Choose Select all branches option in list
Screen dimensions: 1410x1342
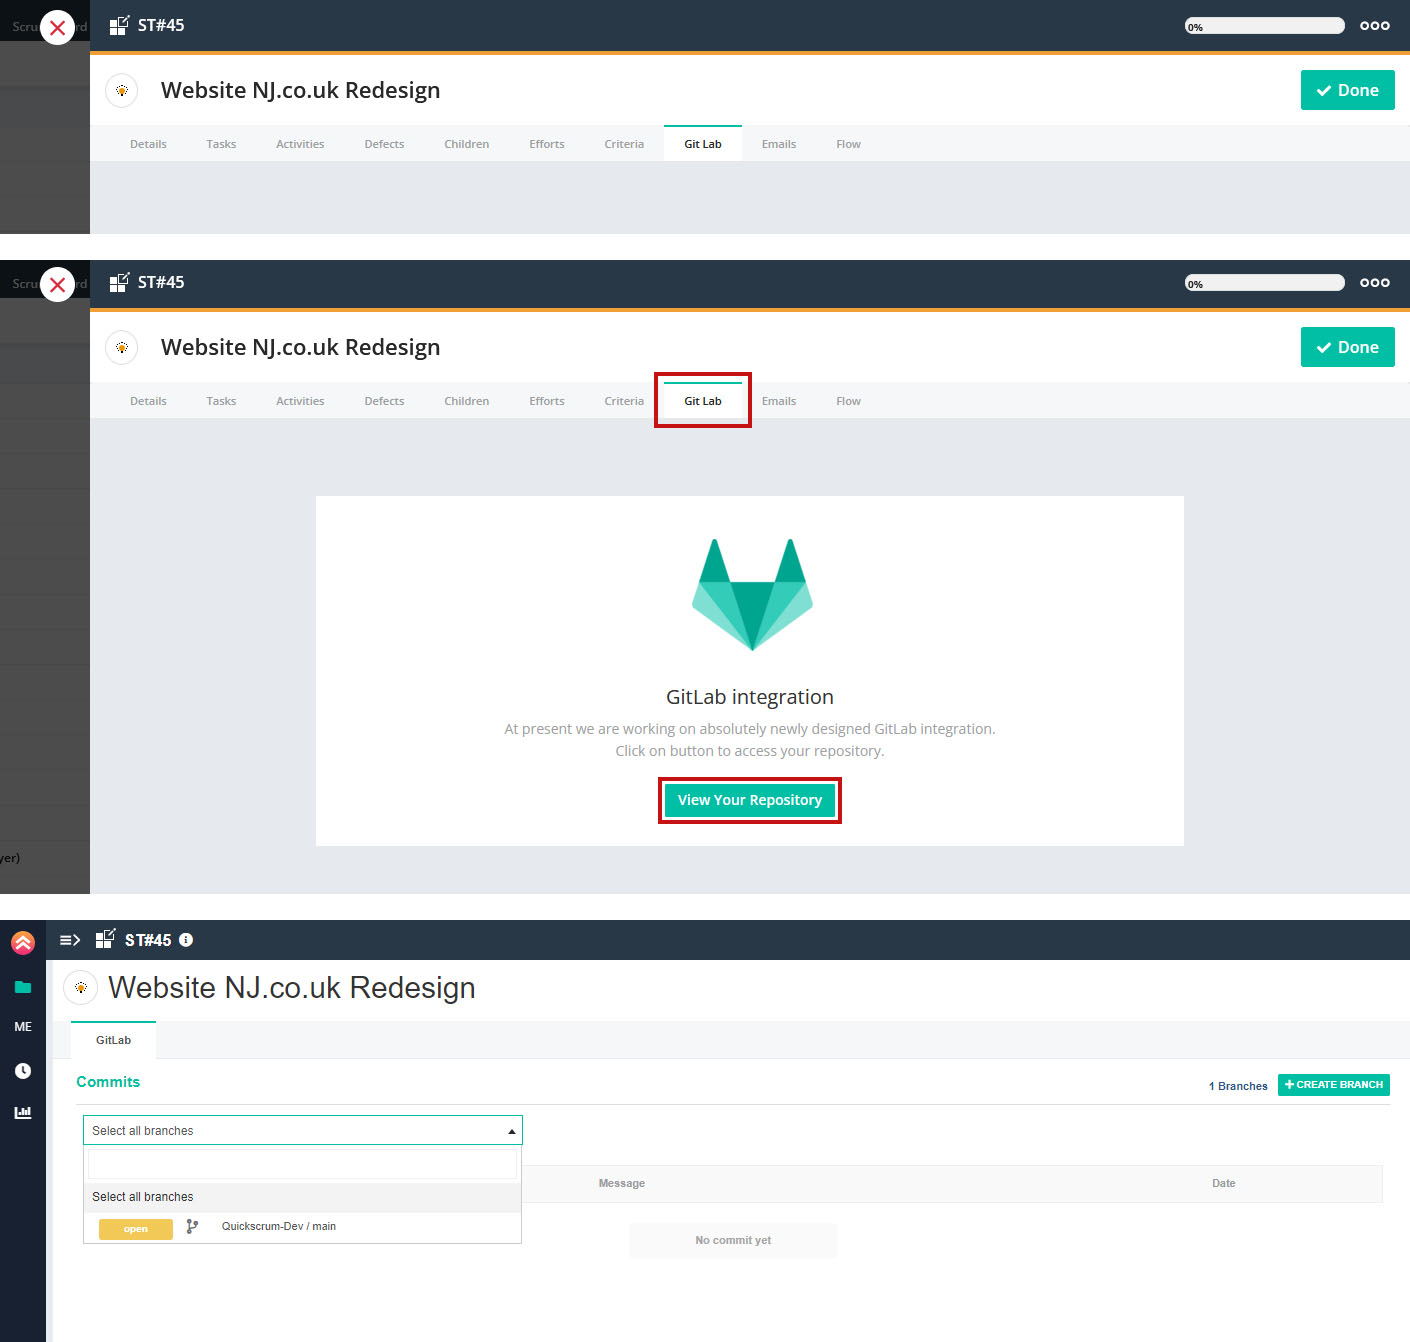(x=302, y=1197)
